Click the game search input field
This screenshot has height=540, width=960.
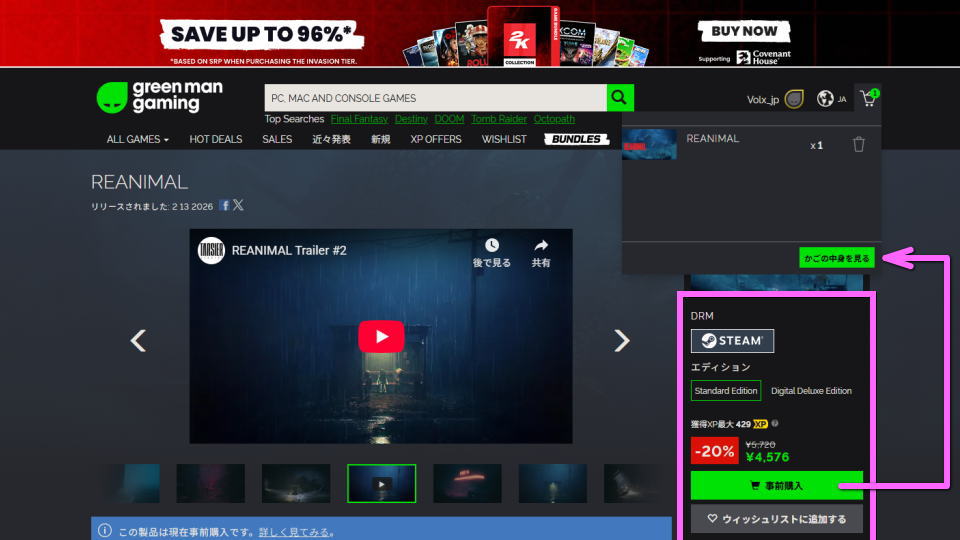click(435, 98)
